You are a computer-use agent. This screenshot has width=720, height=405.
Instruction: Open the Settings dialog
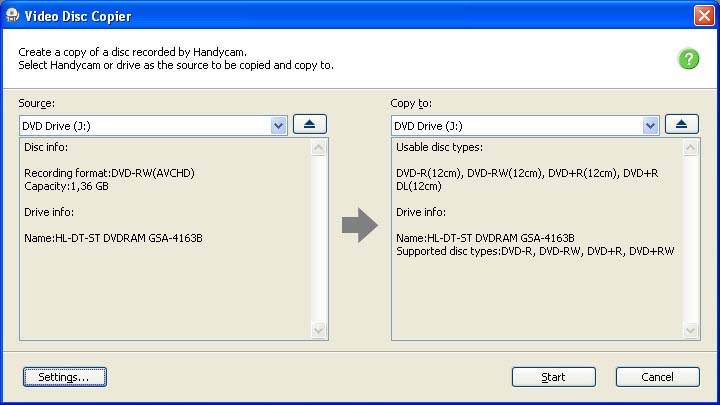(64, 377)
